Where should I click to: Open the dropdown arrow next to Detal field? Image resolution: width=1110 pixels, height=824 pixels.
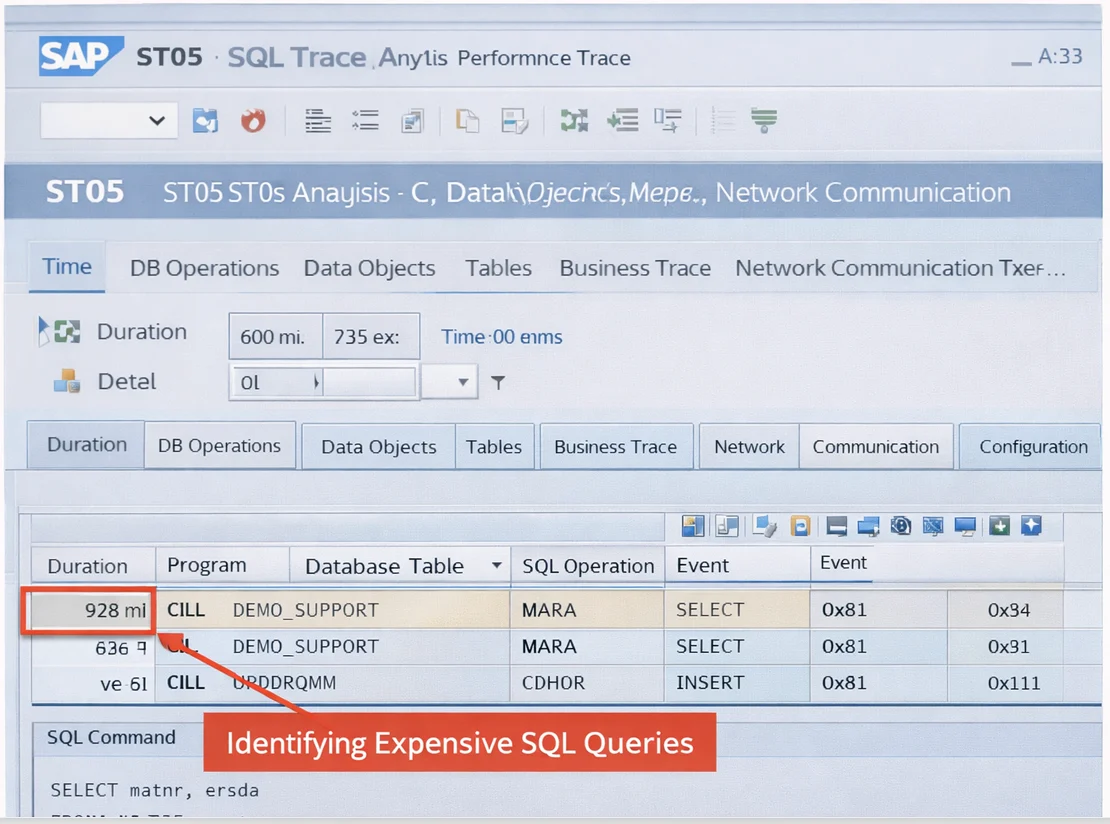pos(462,382)
